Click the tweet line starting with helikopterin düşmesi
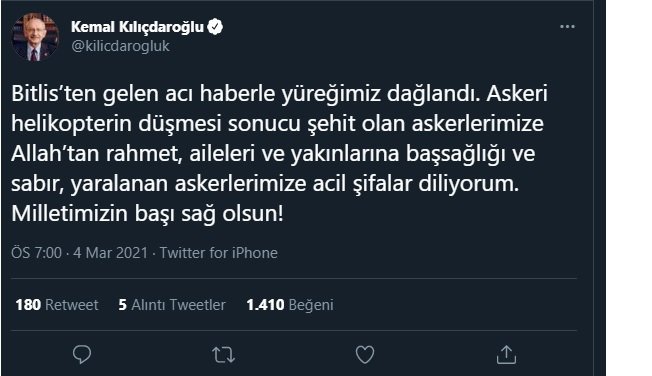Image resolution: width=652 pixels, height=376 pixels. point(277,124)
